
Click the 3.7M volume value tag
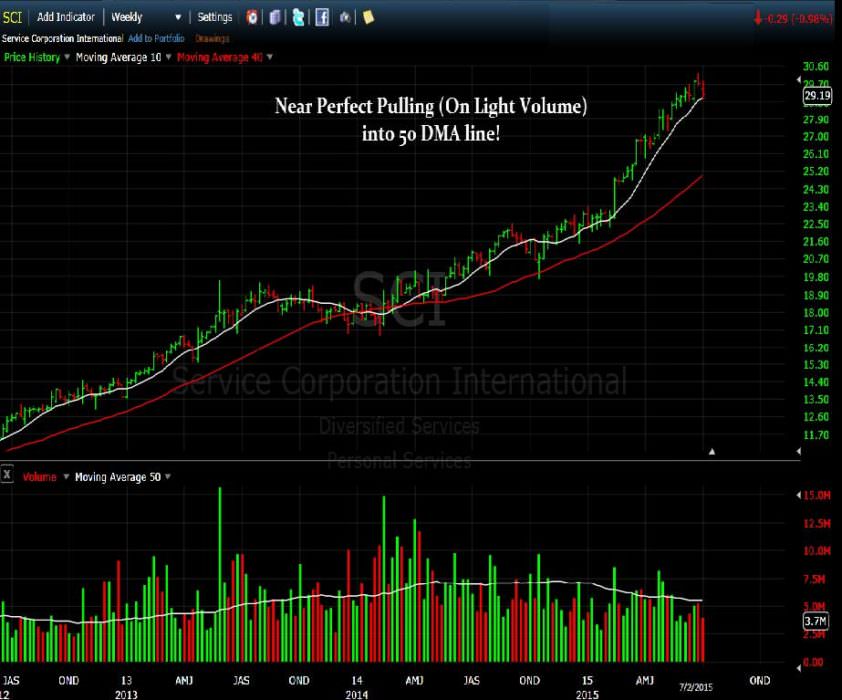(x=815, y=621)
